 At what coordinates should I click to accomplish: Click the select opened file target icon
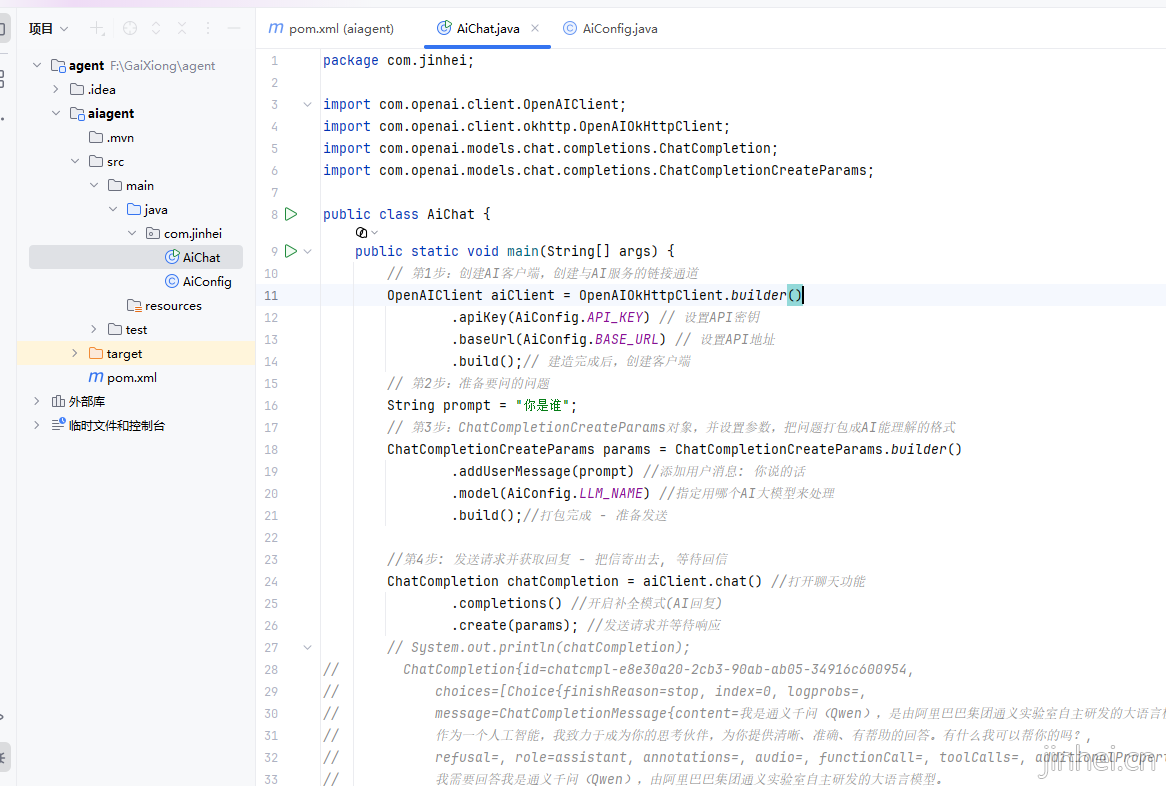point(129,28)
